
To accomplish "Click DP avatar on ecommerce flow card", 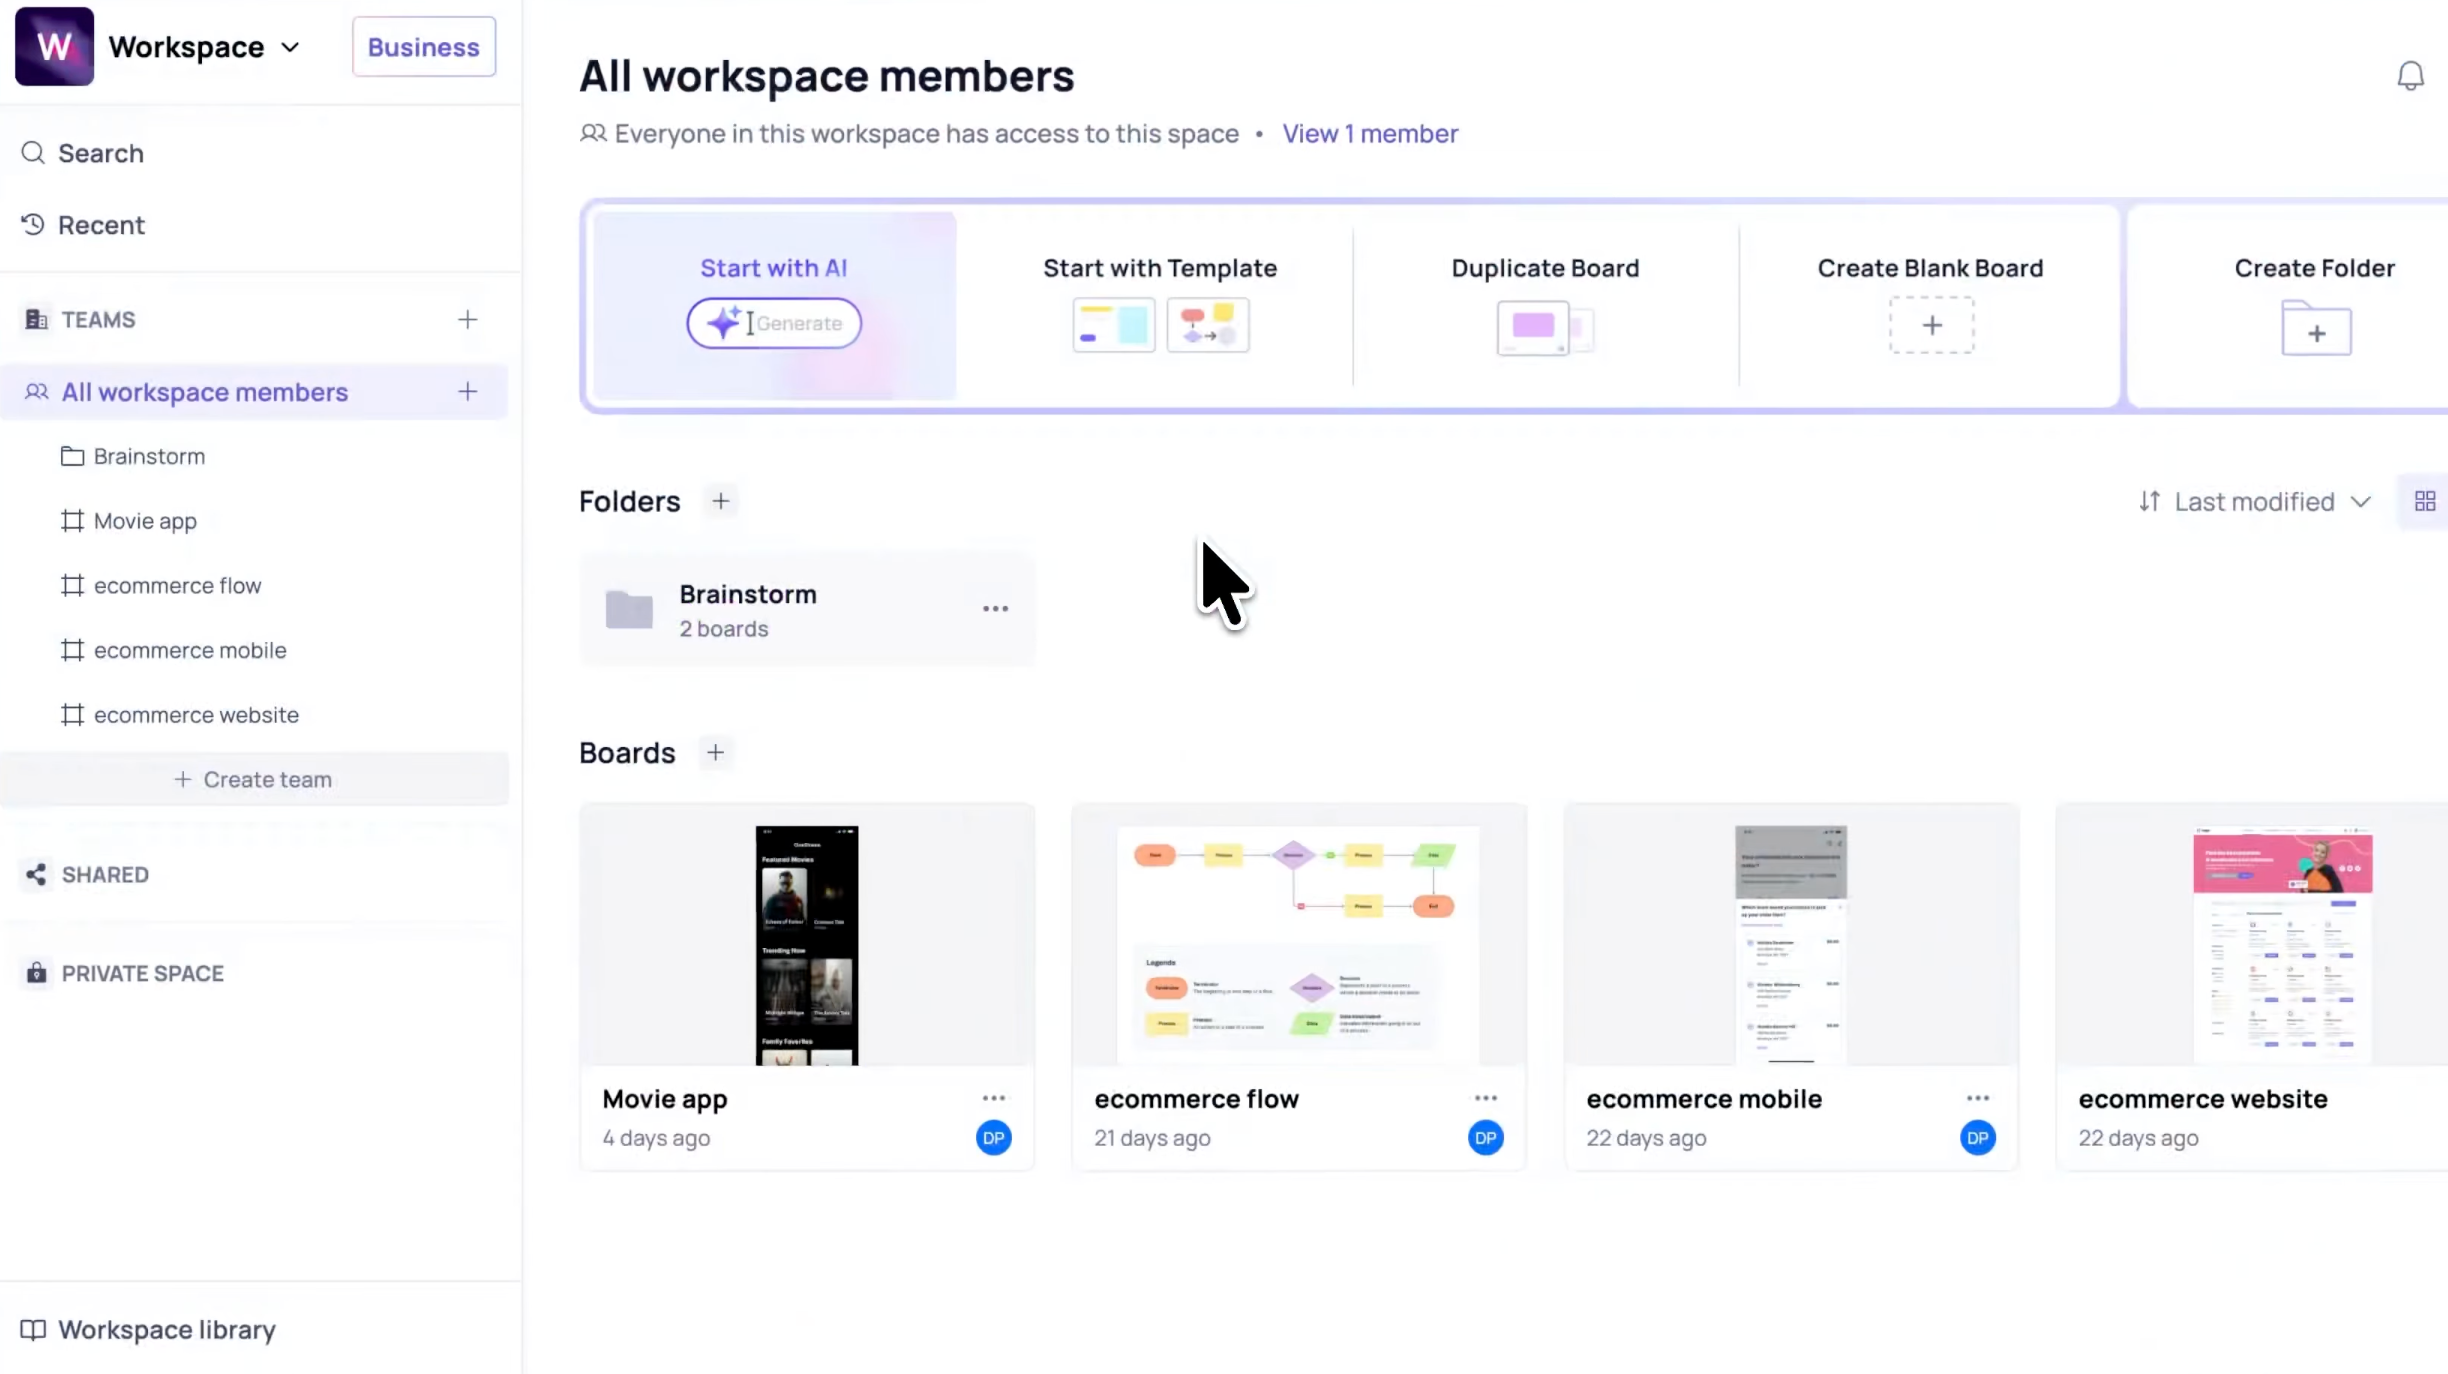I will pyautogui.click(x=1485, y=1138).
